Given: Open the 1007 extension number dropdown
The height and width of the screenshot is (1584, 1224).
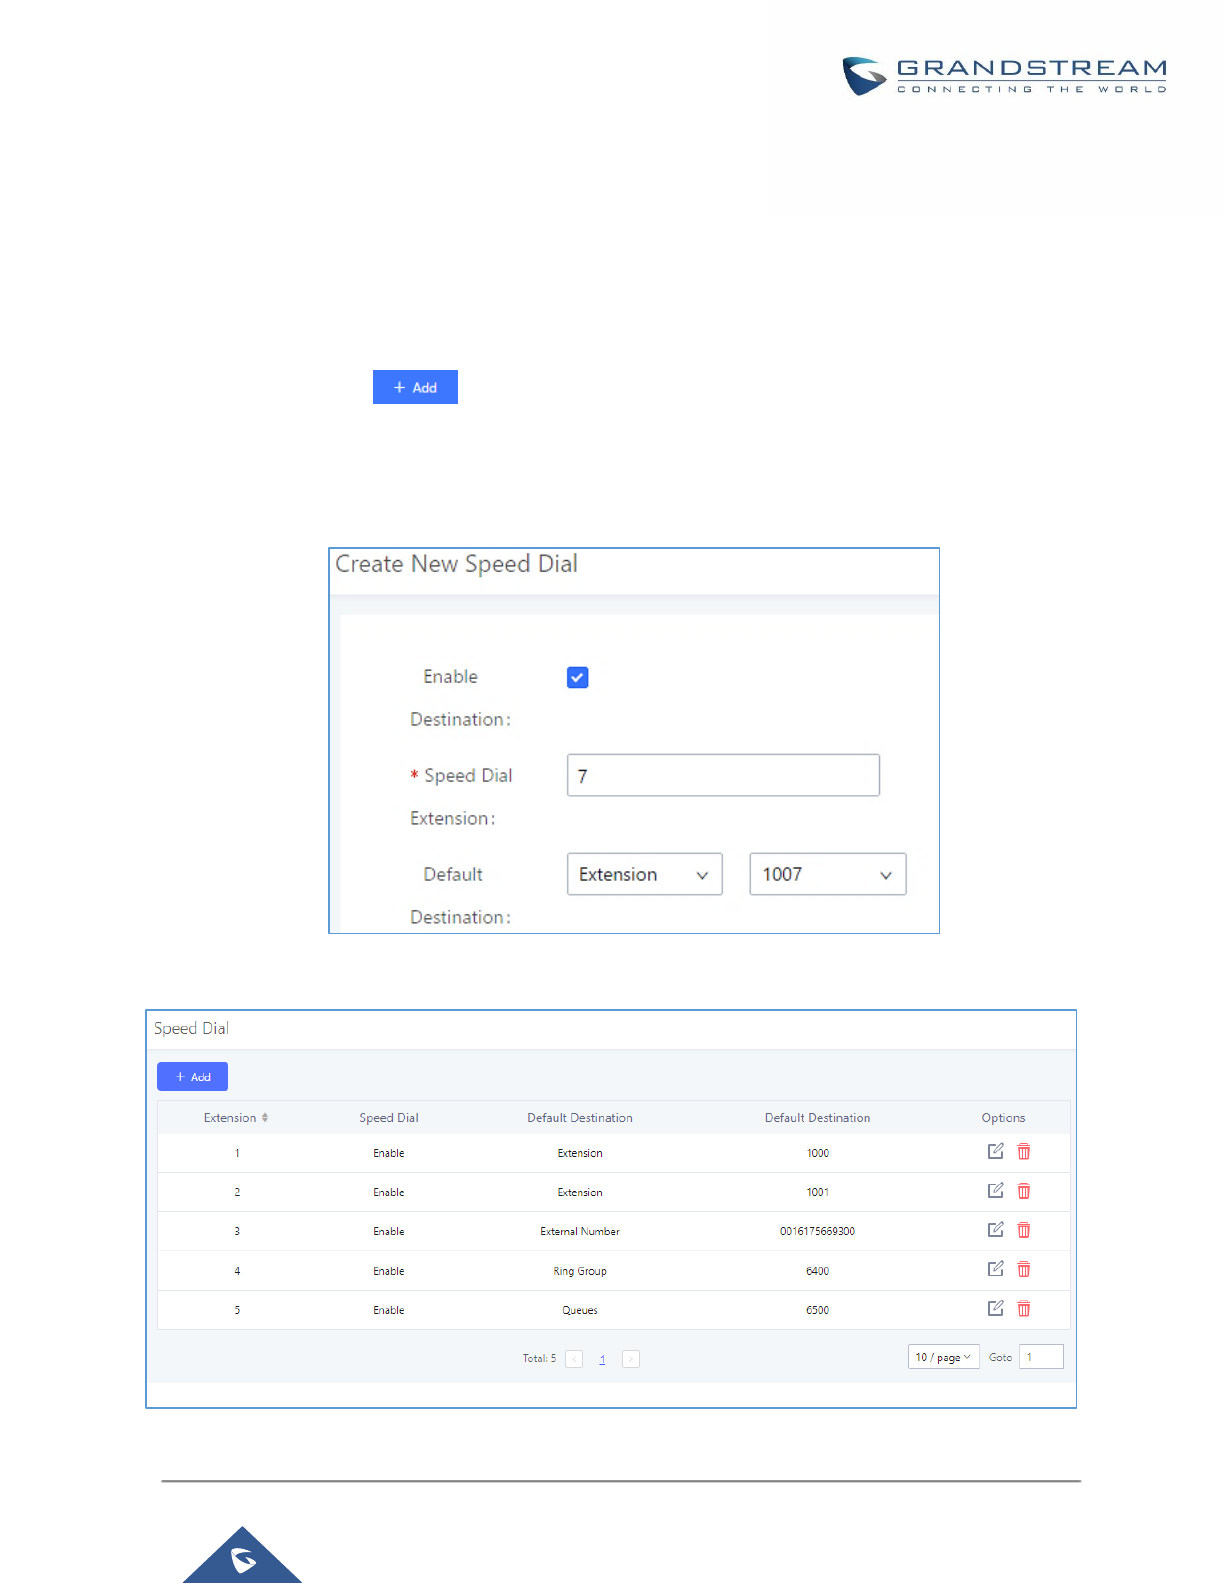Looking at the screenshot, I should point(827,874).
